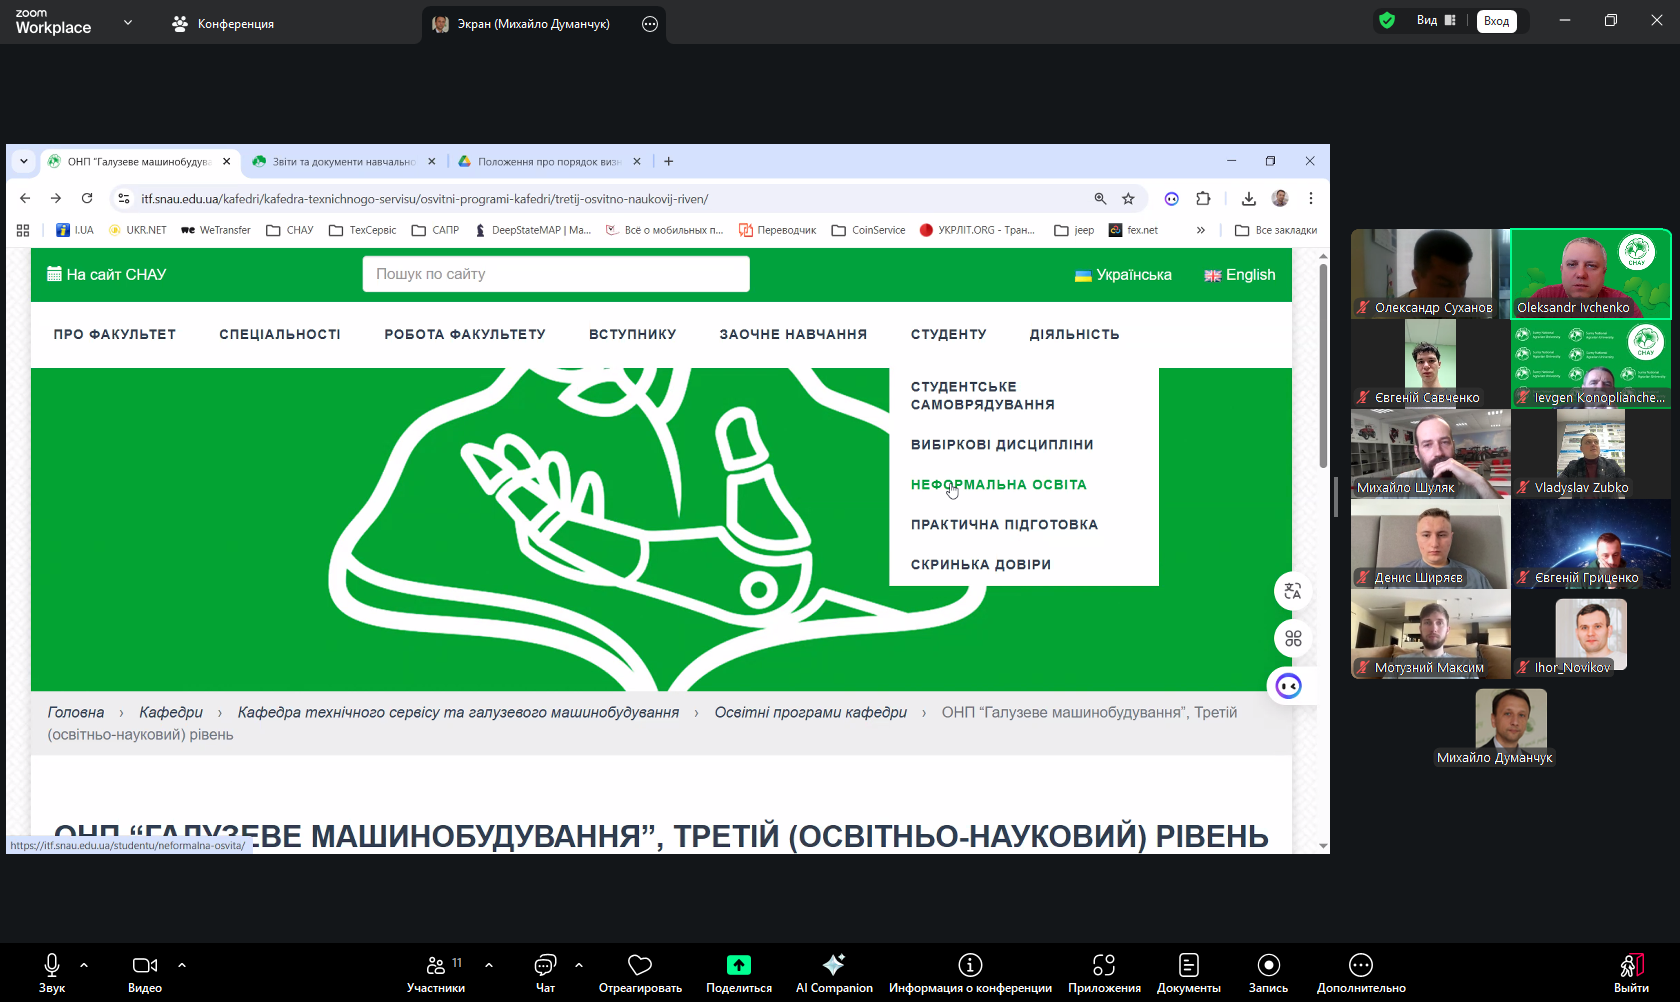This screenshot has width=1680, height=1002.
Task: Click Вход sign-in button in Zoom
Action: (x=1496, y=21)
